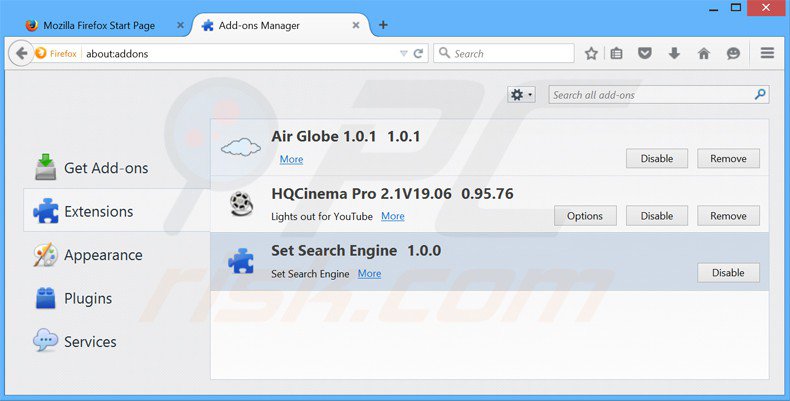790x401 pixels.
Task: Open the Plugins category
Action: click(x=117, y=298)
